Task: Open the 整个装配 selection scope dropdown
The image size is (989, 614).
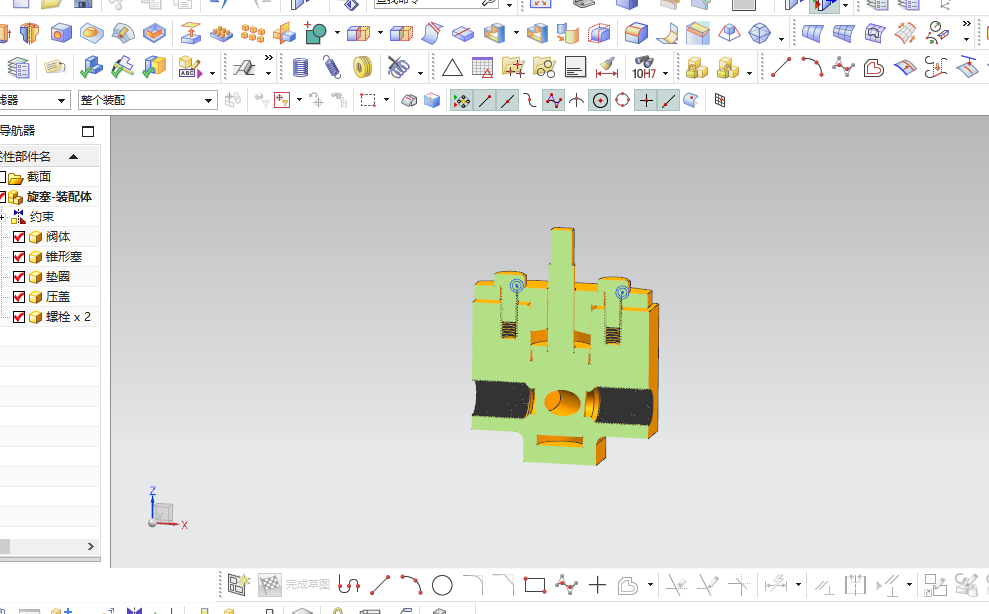Action: [148, 100]
